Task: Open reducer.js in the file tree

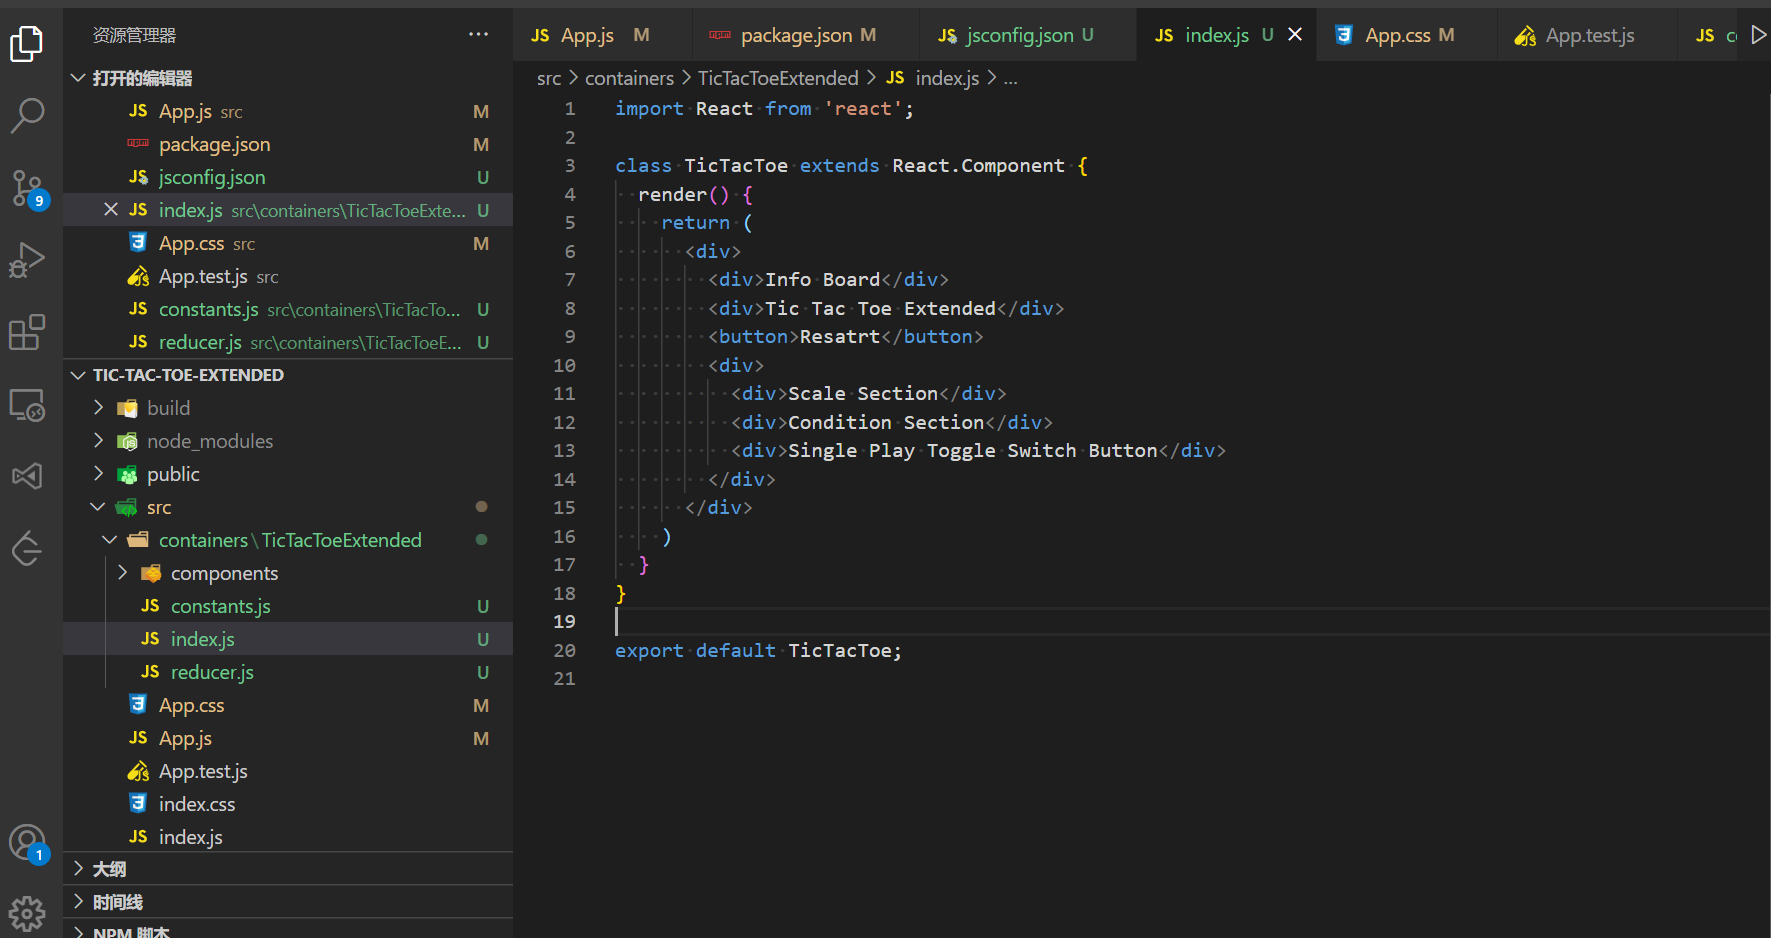Action: click(x=212, y=672)
